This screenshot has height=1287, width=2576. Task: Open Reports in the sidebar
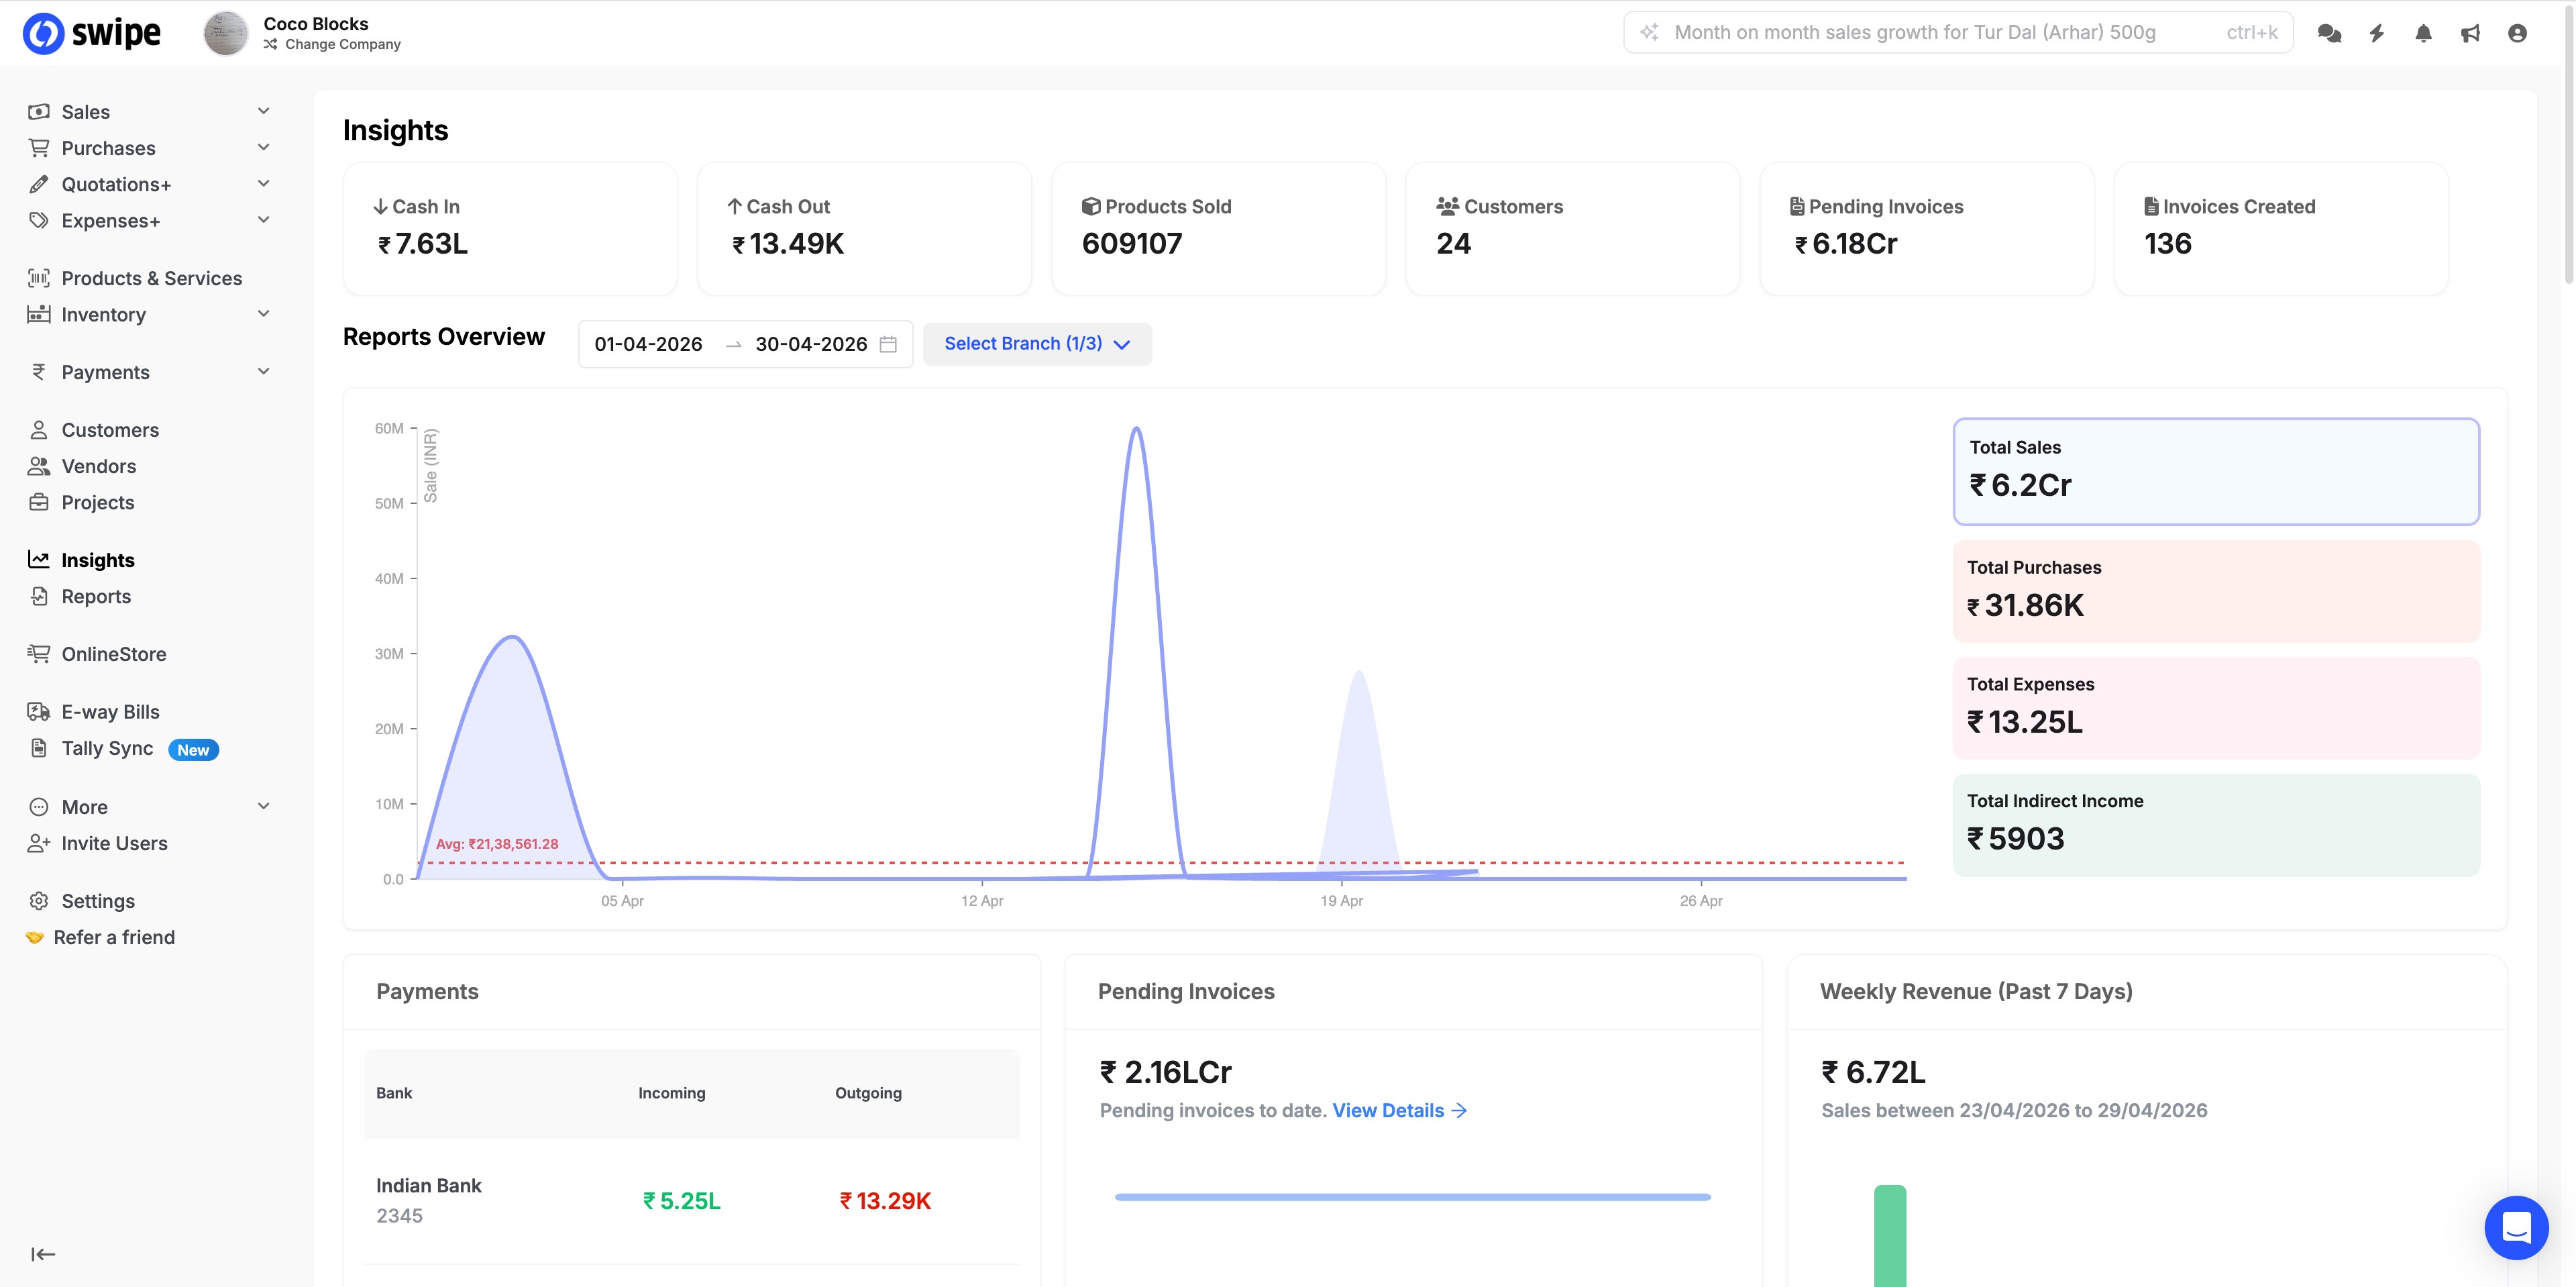[x=96, y=596]
